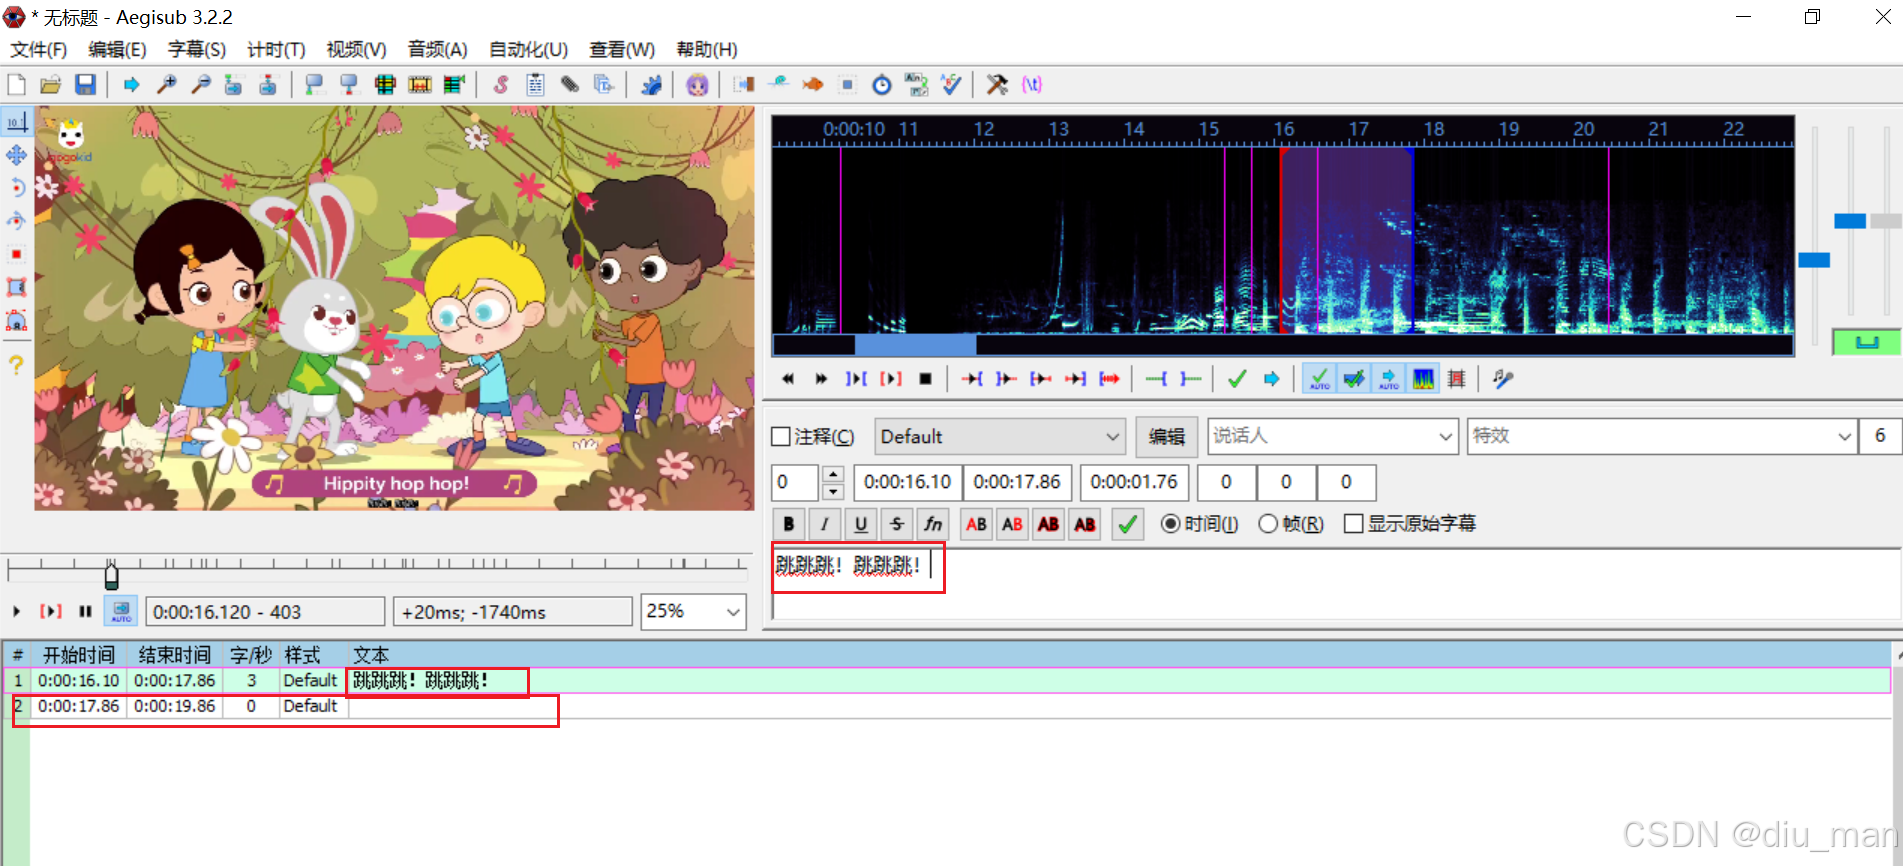Go to previous line in audio toolbar
1903x866 pixels.
tap(788, 379)
